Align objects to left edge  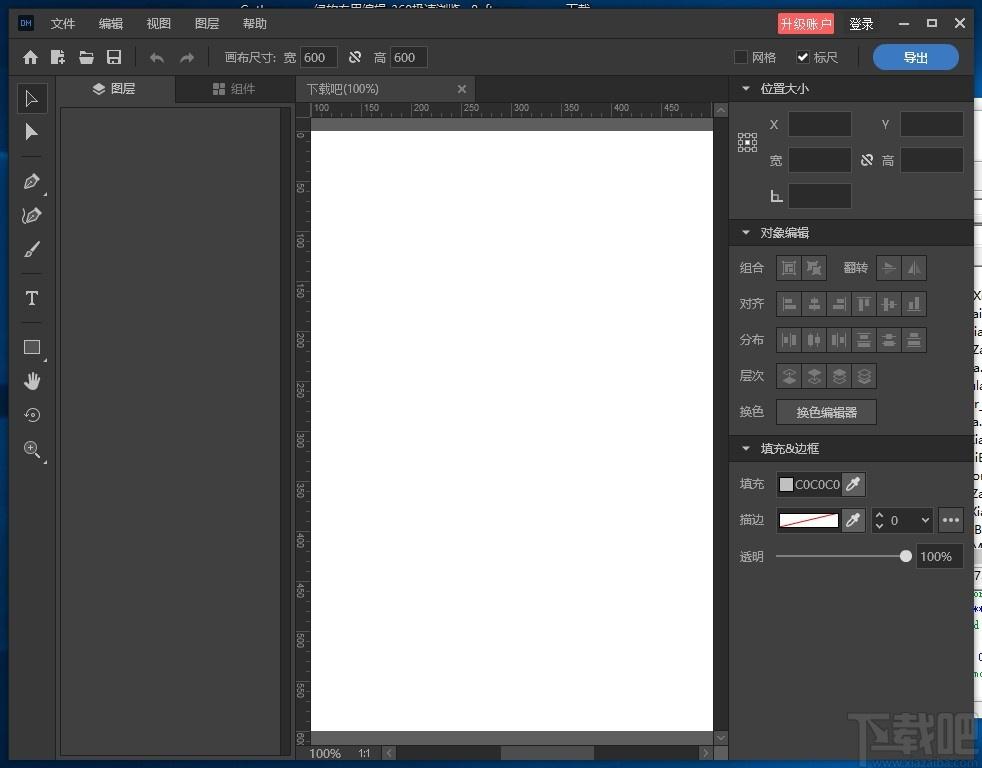pyautogui.click(x=789, y=304)
